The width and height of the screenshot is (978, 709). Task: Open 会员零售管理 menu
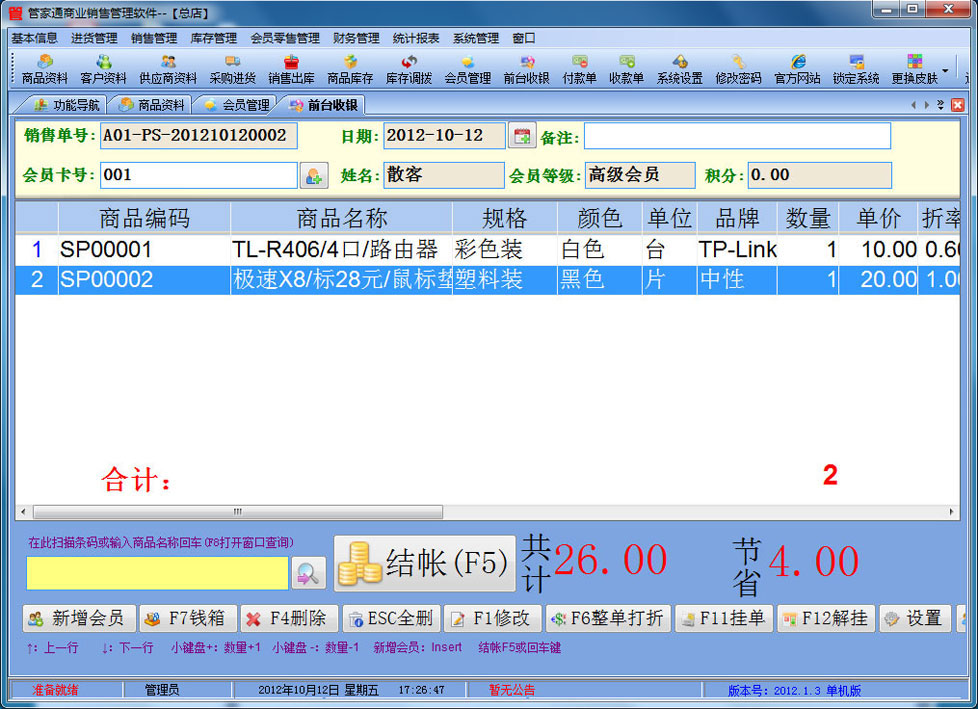pos(285,38)
